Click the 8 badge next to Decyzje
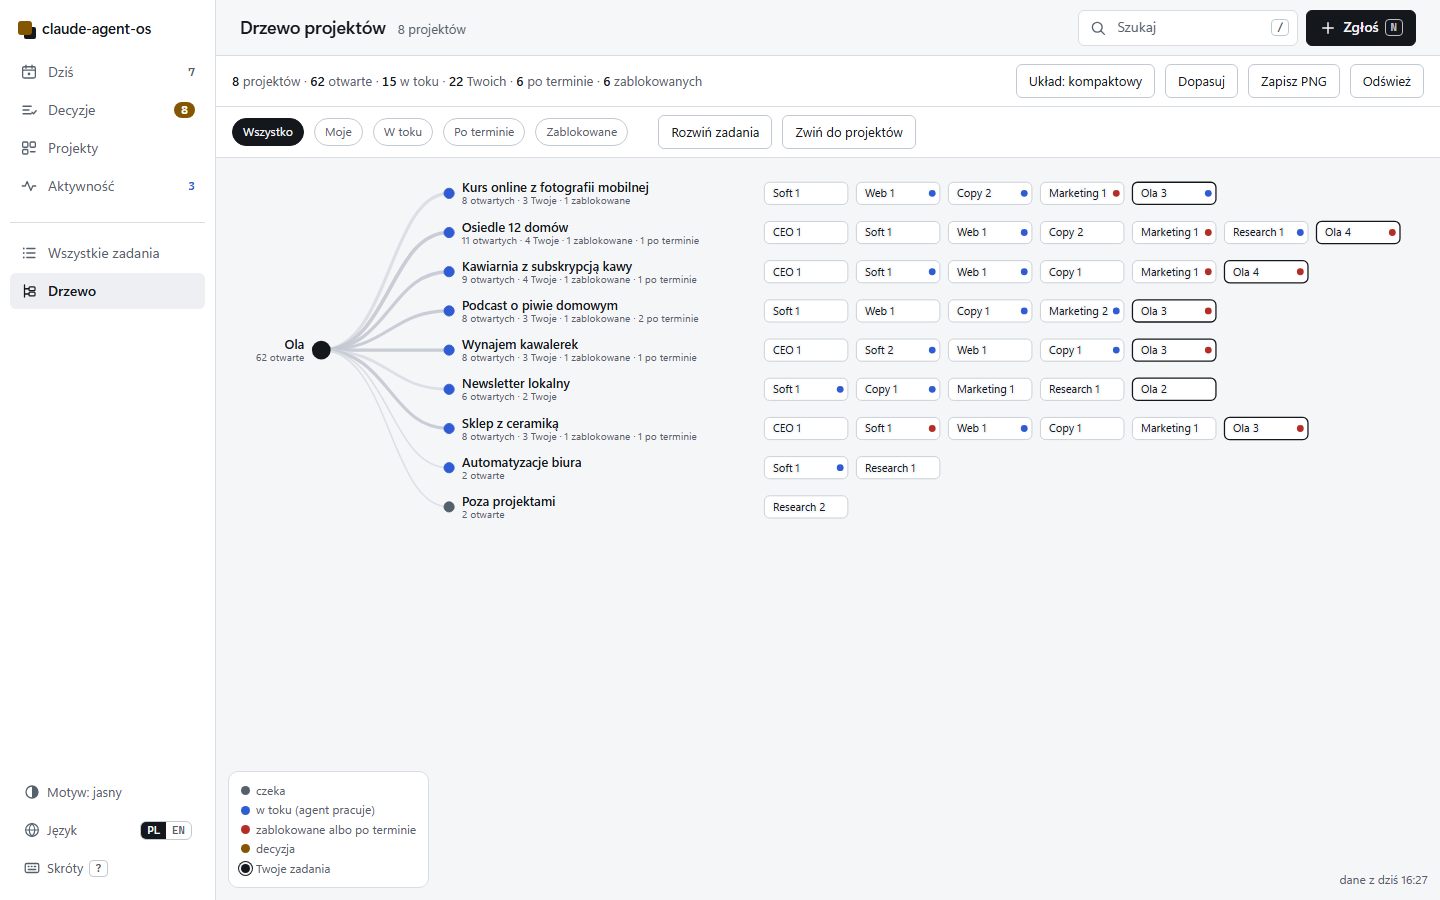Image resolution: width=1440 pixels, height=900 pixels. (x=184, y=110)
